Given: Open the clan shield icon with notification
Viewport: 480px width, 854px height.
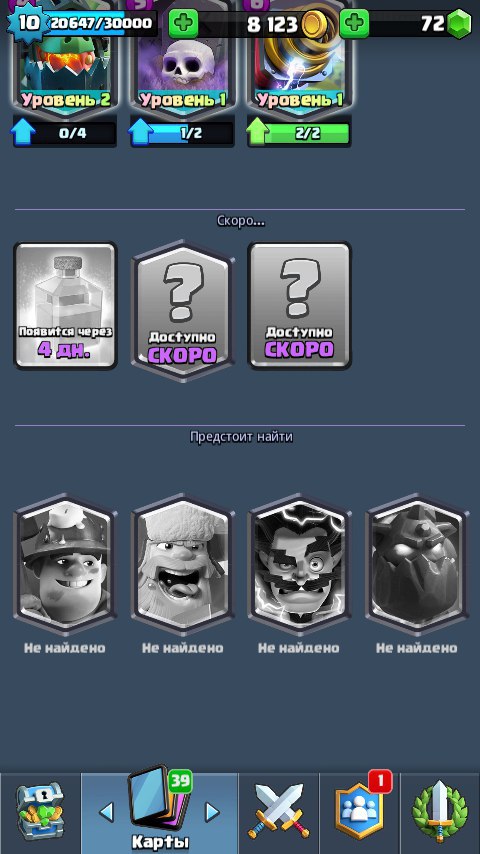Looking at the screenshot, I should pos(359,812).
